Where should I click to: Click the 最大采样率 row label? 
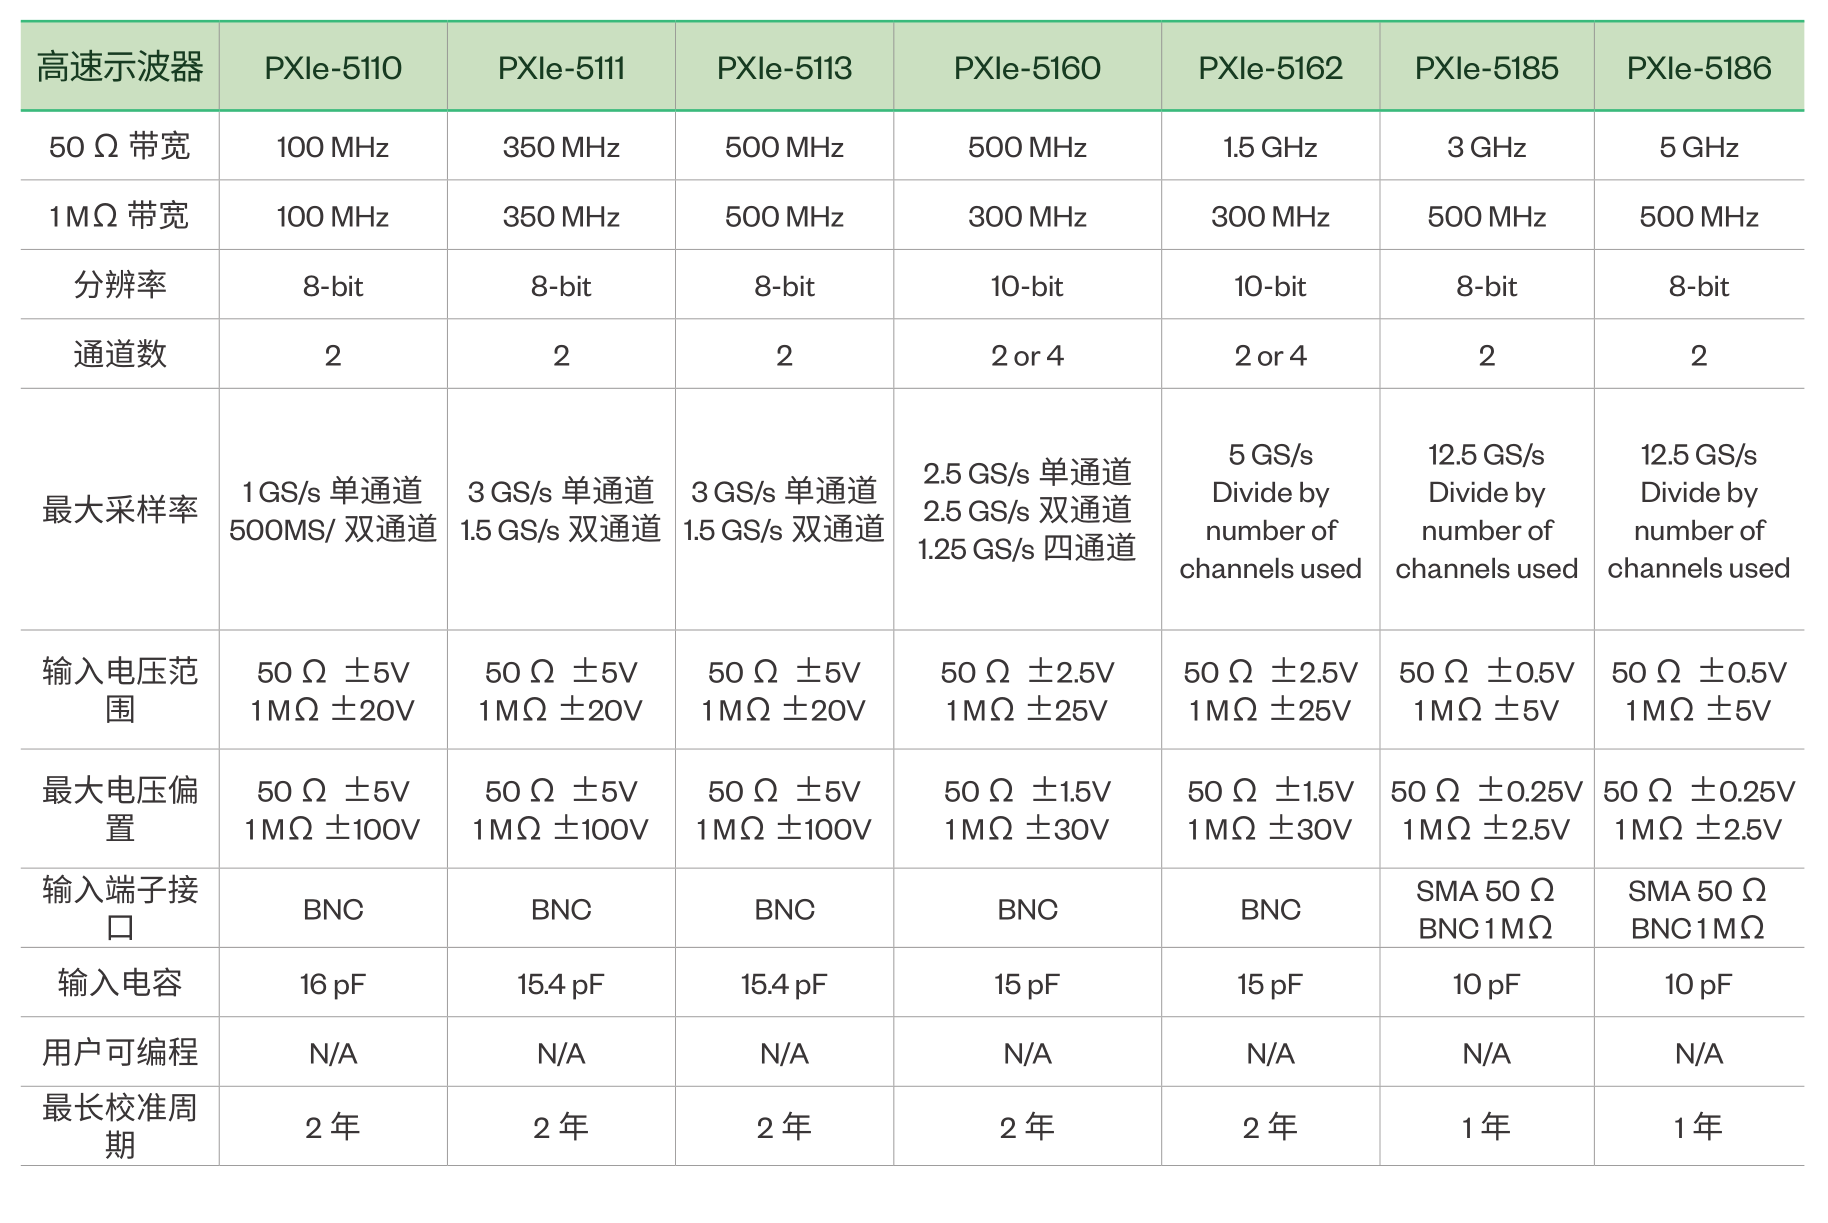pos(120,510)
